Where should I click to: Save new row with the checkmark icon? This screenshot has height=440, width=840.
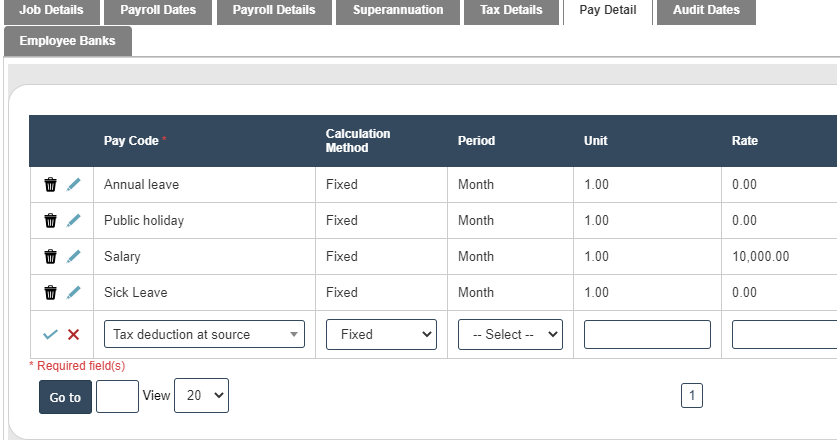coord(50,335)
